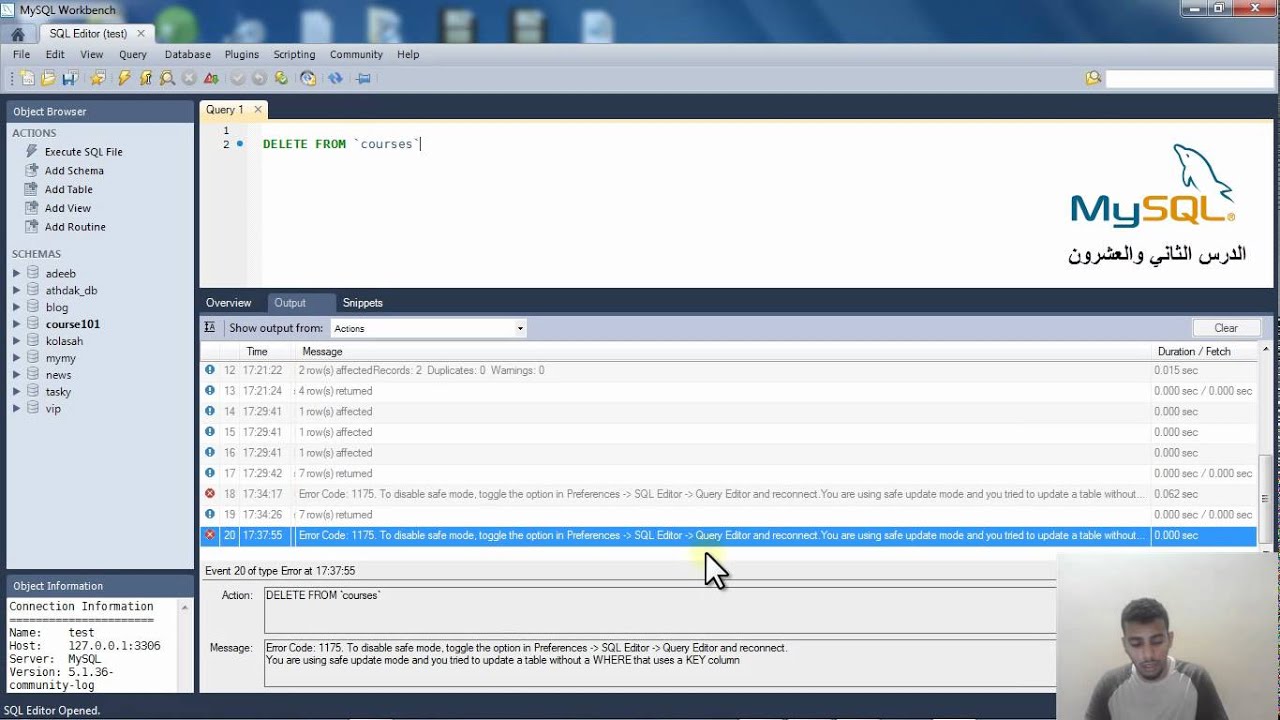
Task: Click the output list icon beside 'Show output from'
Action: pos(210,328)
